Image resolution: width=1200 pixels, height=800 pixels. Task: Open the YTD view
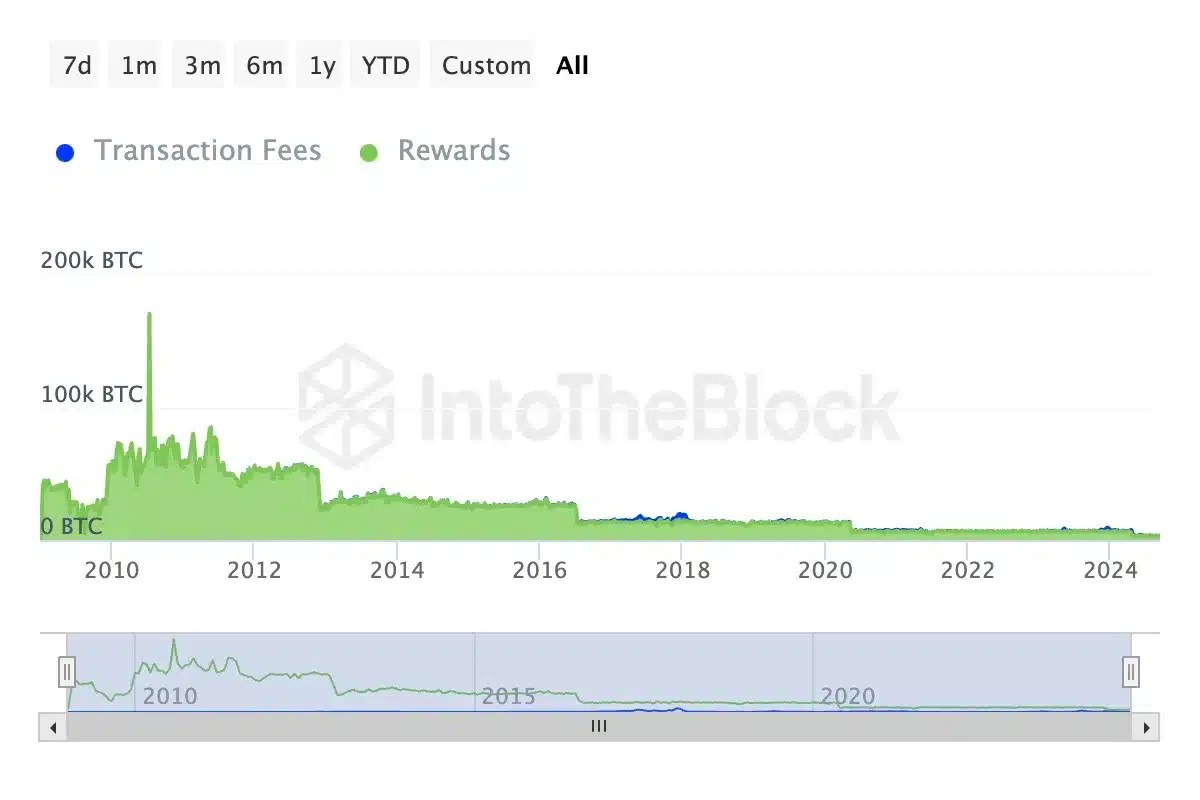[385, 64]
